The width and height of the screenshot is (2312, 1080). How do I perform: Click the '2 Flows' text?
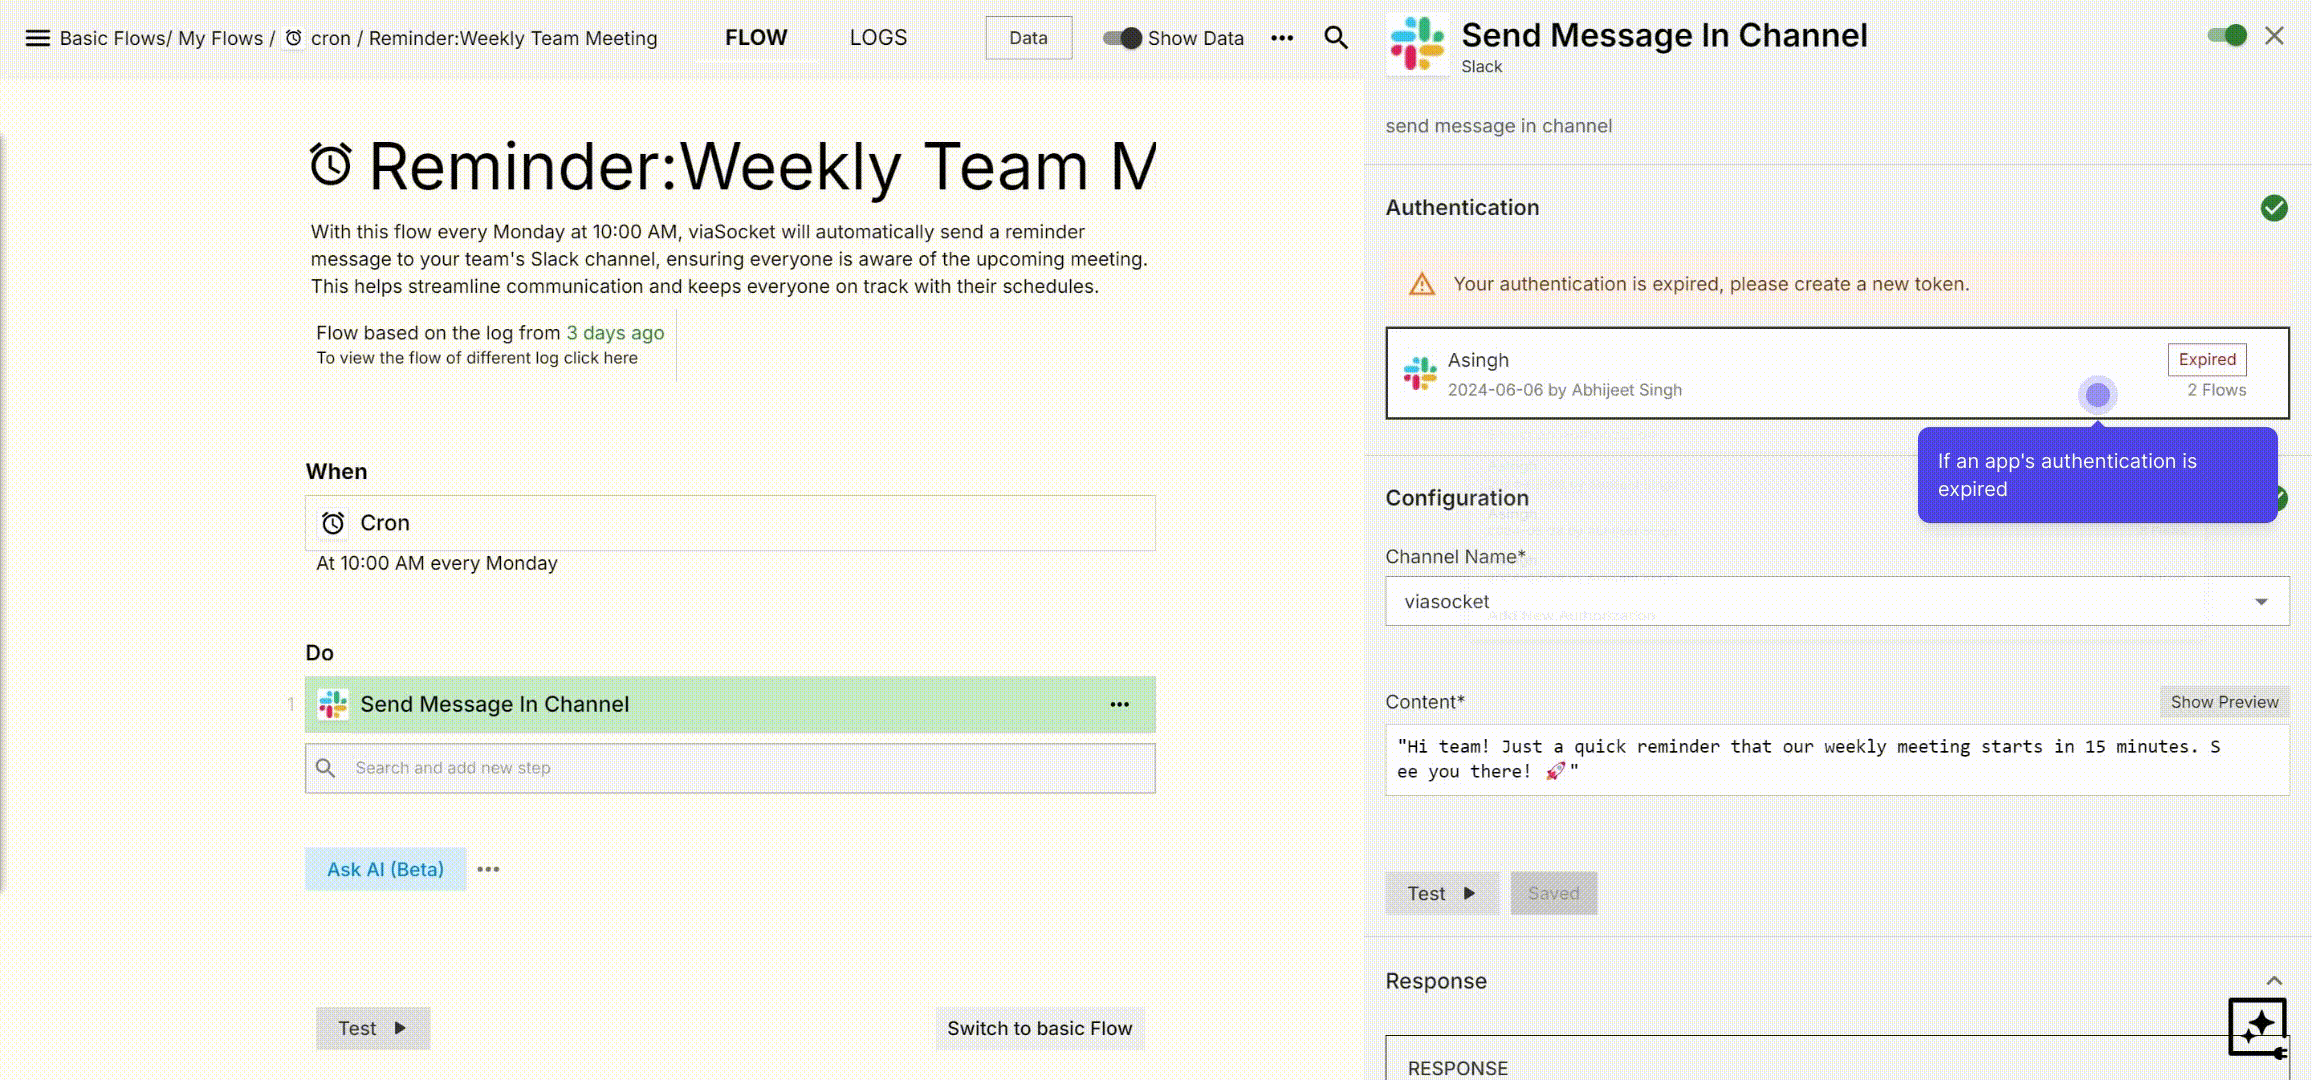[x=2216, y=390]
